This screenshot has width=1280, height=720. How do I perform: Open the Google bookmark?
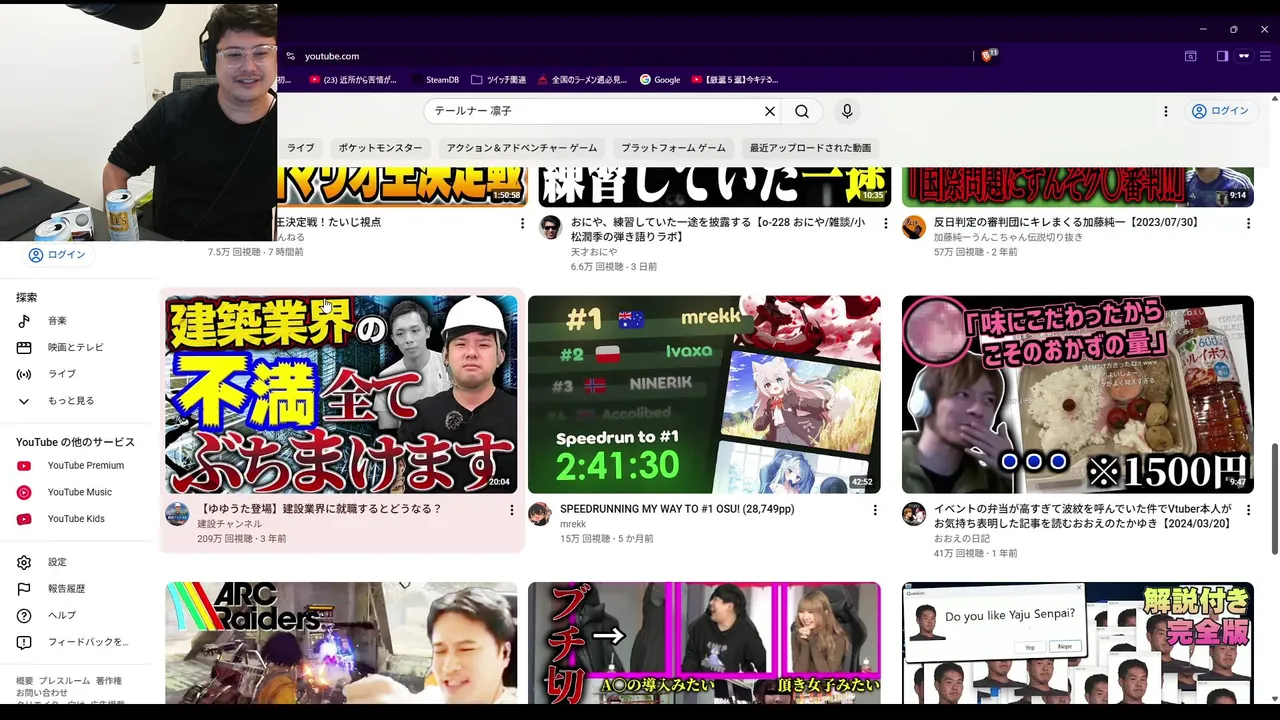660,80
